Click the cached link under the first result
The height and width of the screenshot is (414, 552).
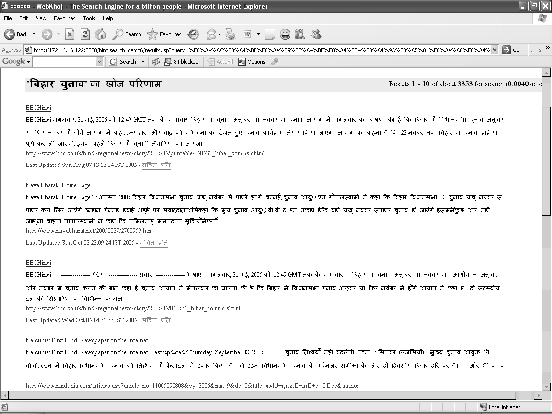[x=156, y=165]
